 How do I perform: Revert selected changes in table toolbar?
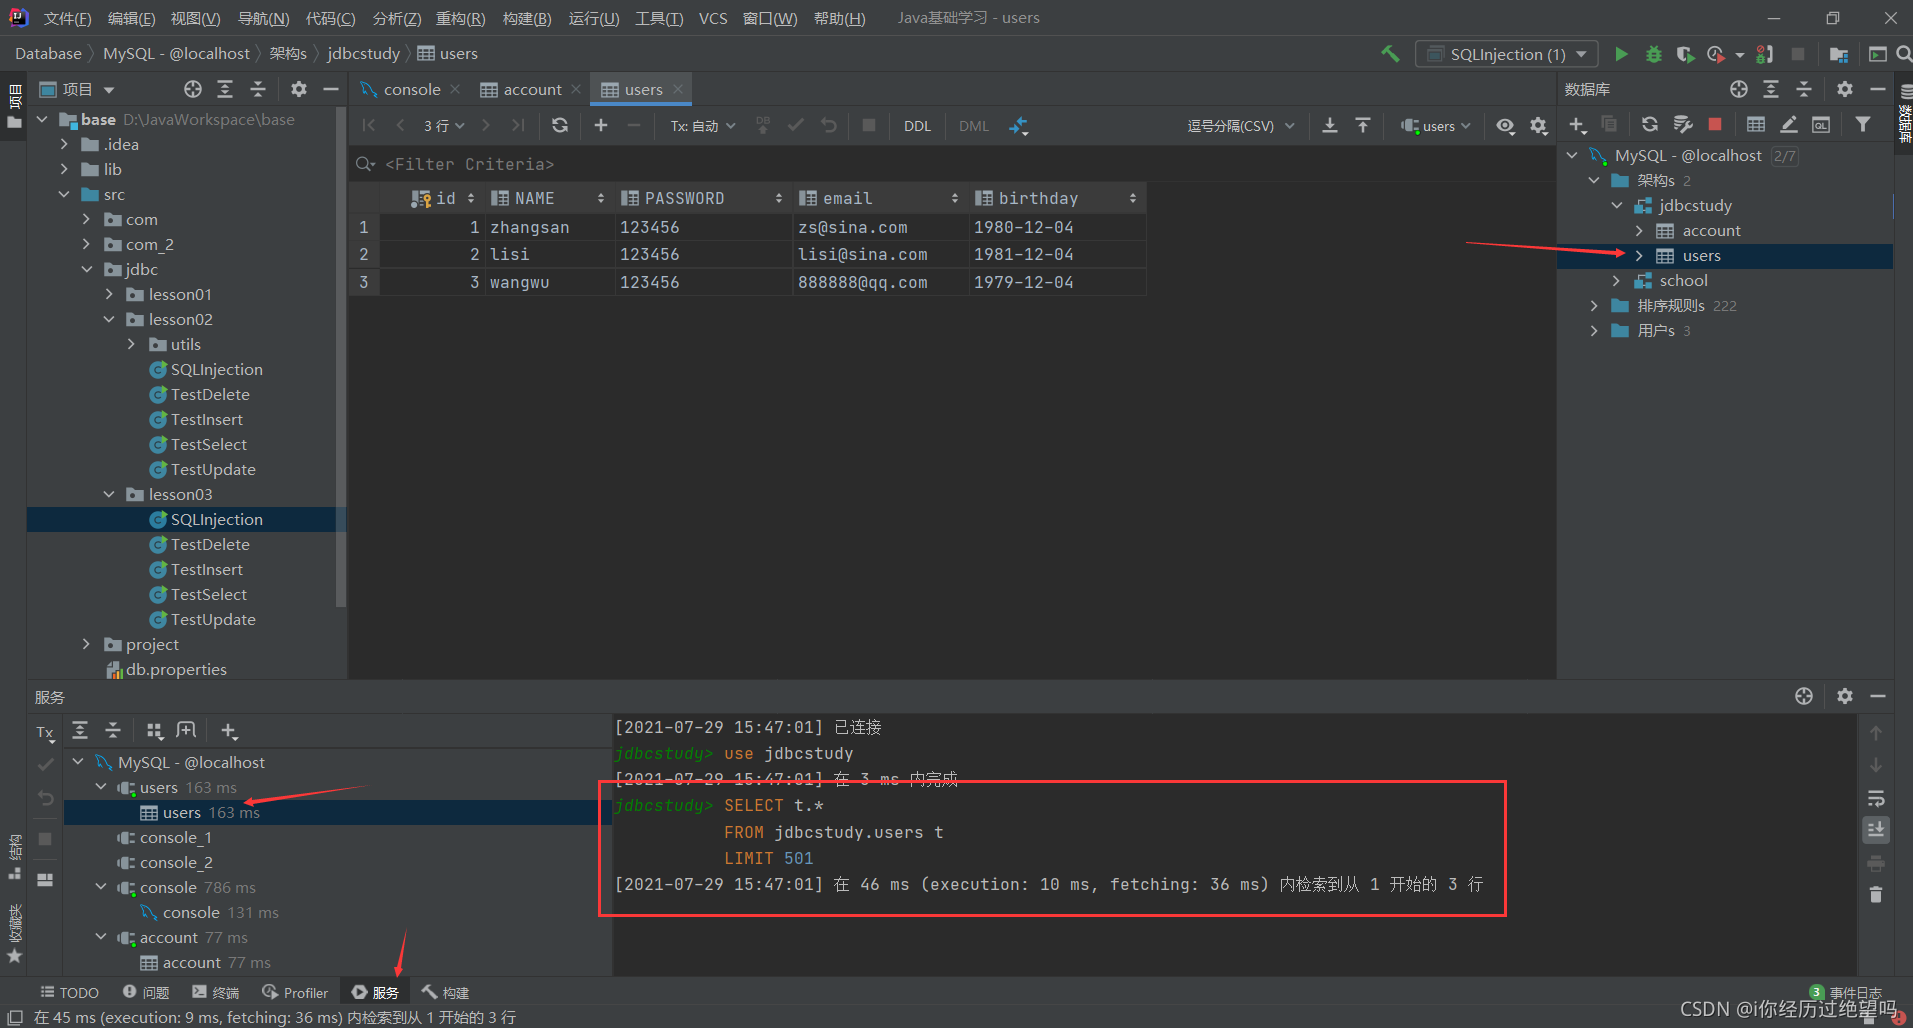point(829,125)
